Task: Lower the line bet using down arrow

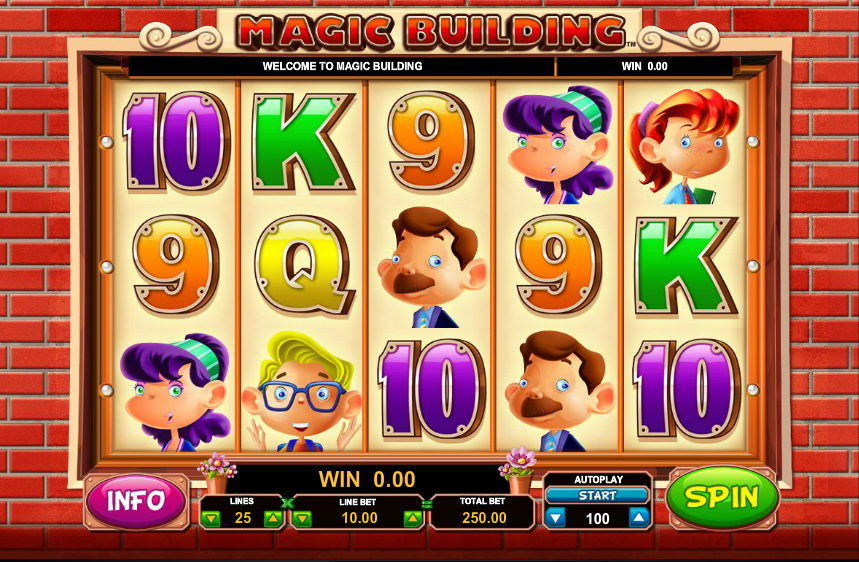Action: pos(302,518)
